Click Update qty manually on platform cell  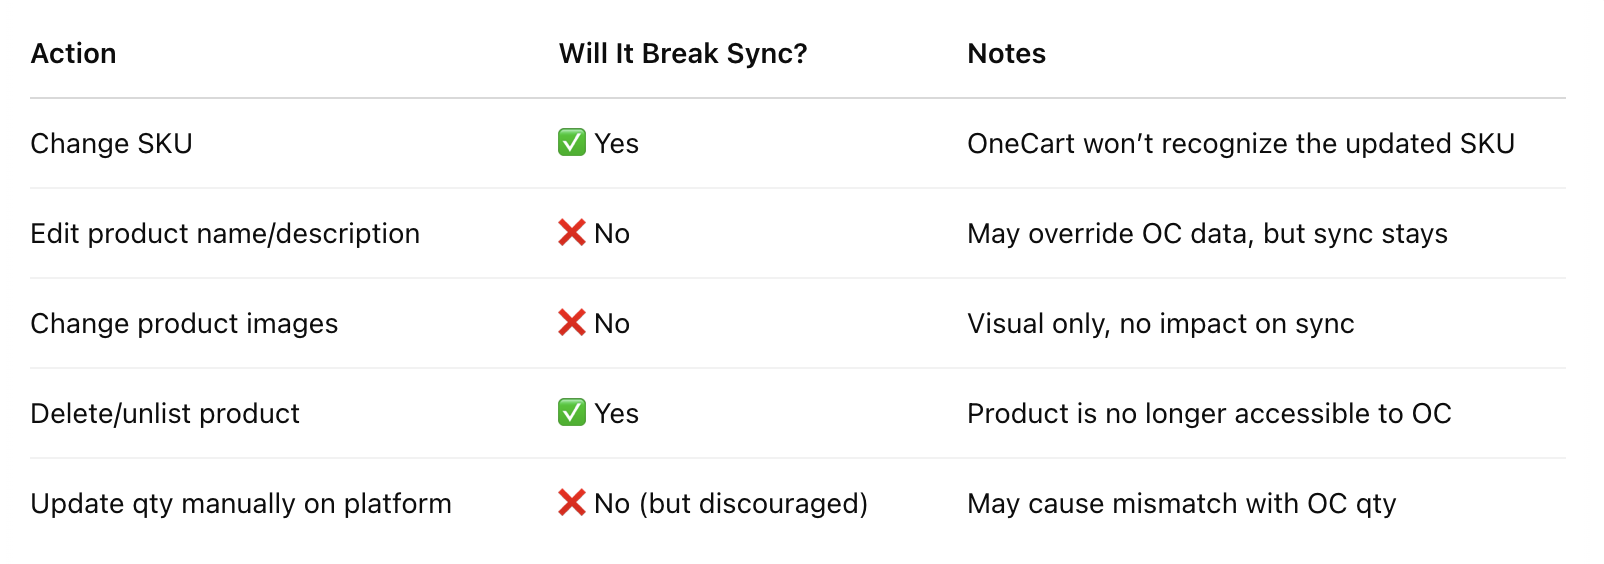point(240,504)
